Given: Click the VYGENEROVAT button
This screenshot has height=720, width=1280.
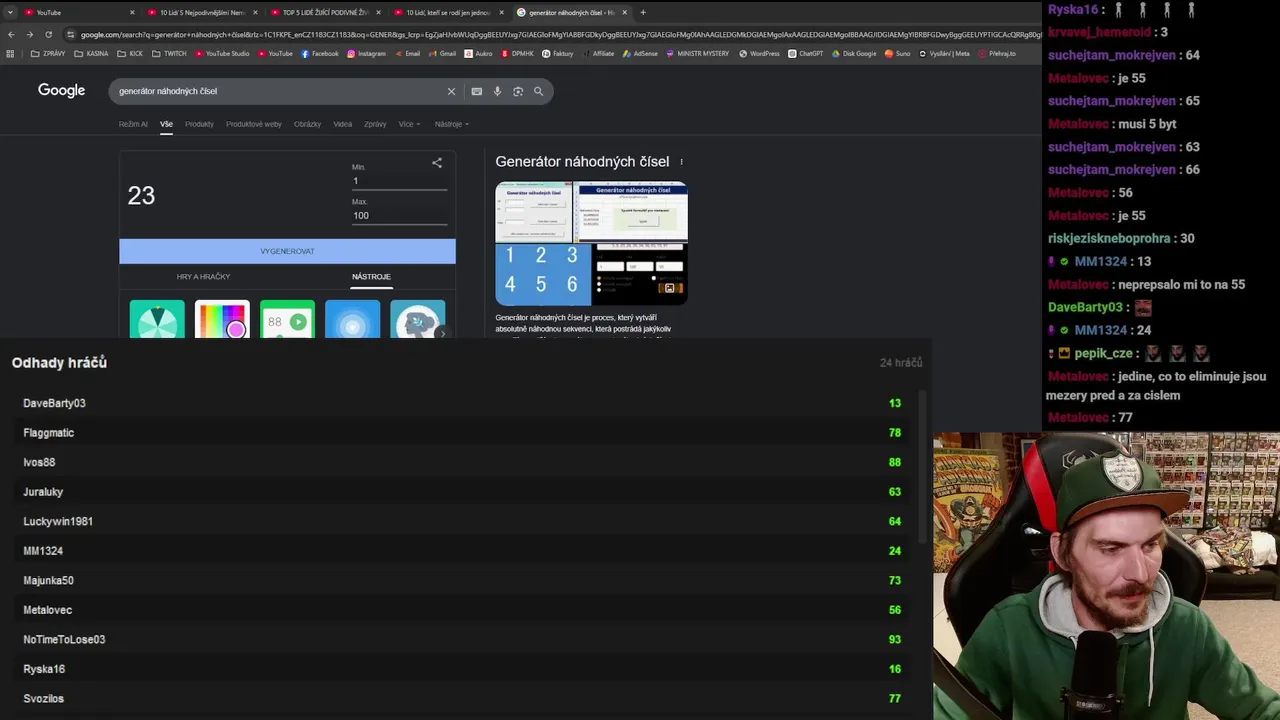Looking at the screenshot, I should point(287,251).
